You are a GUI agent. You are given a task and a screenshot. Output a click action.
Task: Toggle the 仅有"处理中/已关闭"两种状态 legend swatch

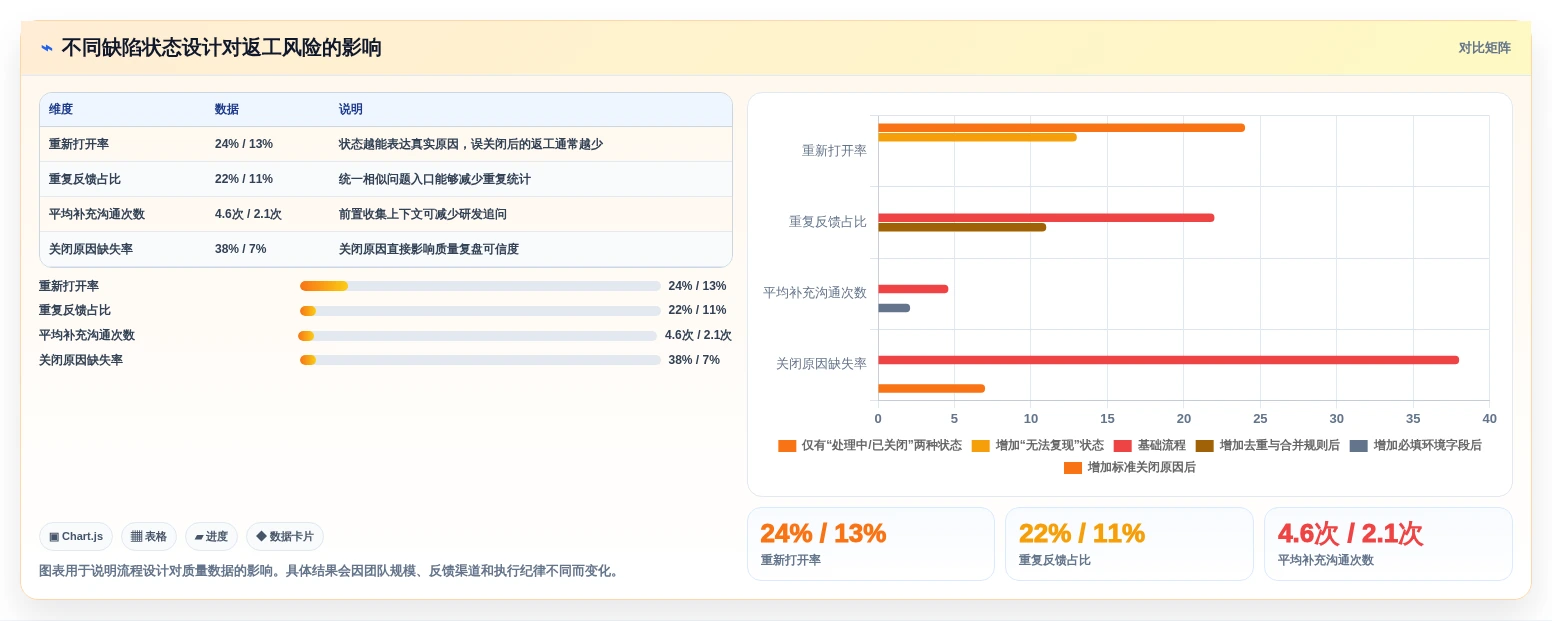pyautogui.click(x=787, y=446)
